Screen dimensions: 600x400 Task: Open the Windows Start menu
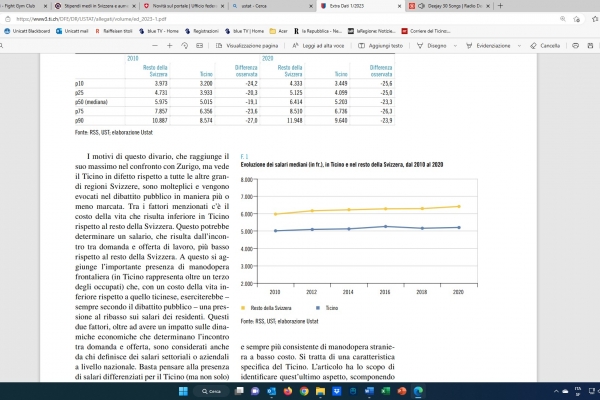pos(183,391)
